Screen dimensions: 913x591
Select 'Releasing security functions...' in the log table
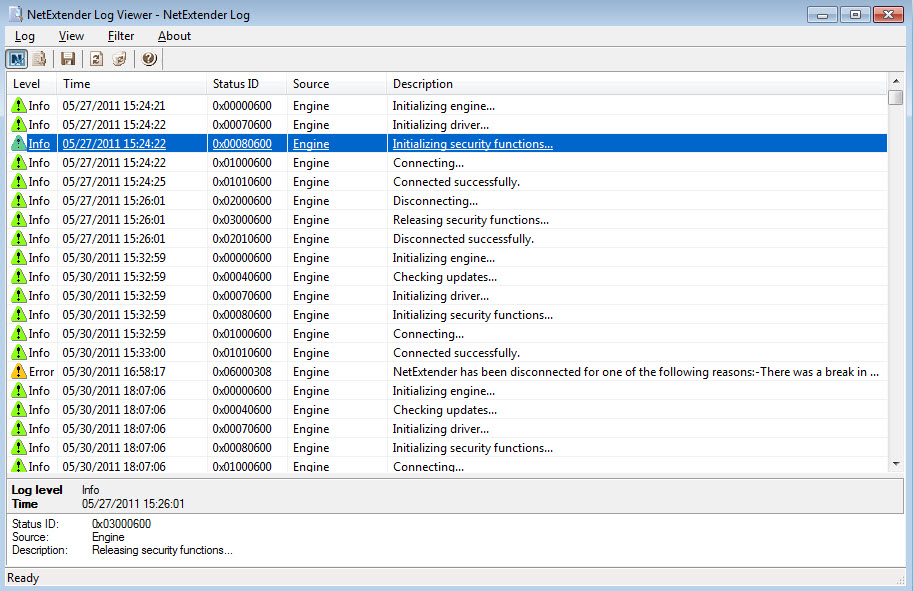click(x=470, y=220)
